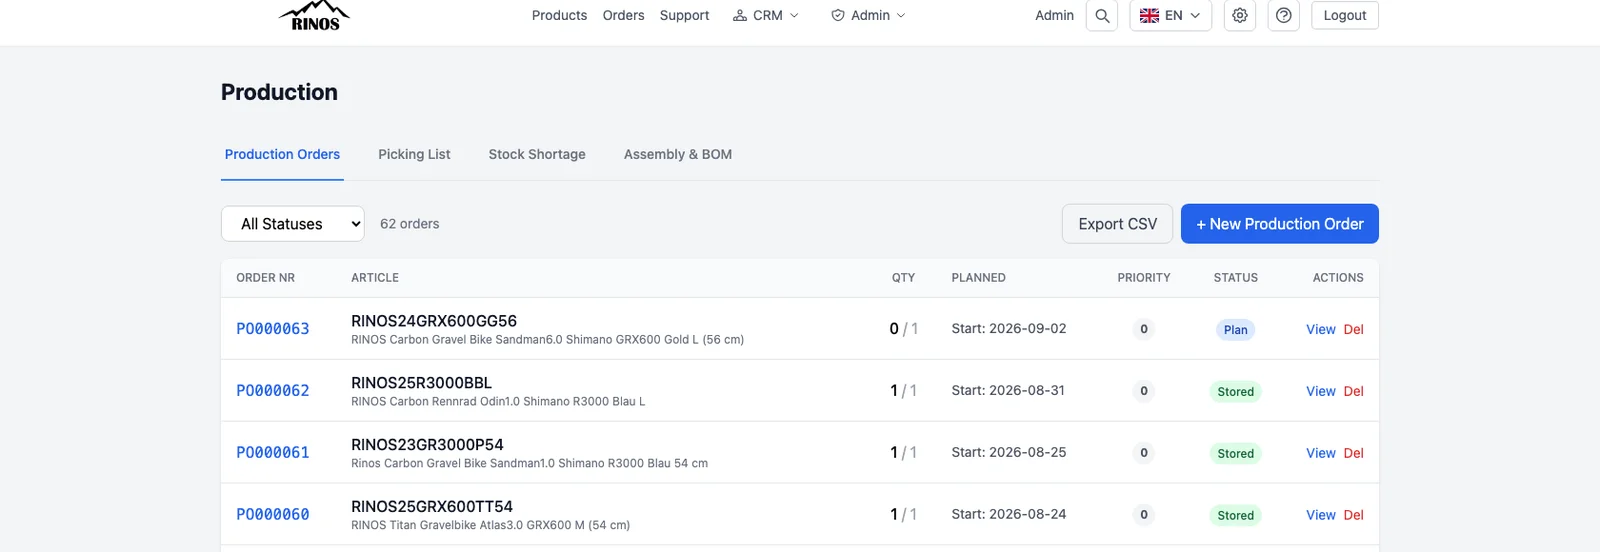Screen dimensions: 1600x552
Task: Click article RINOS24GRX600GG56
Action: click(x=434, y=321)
